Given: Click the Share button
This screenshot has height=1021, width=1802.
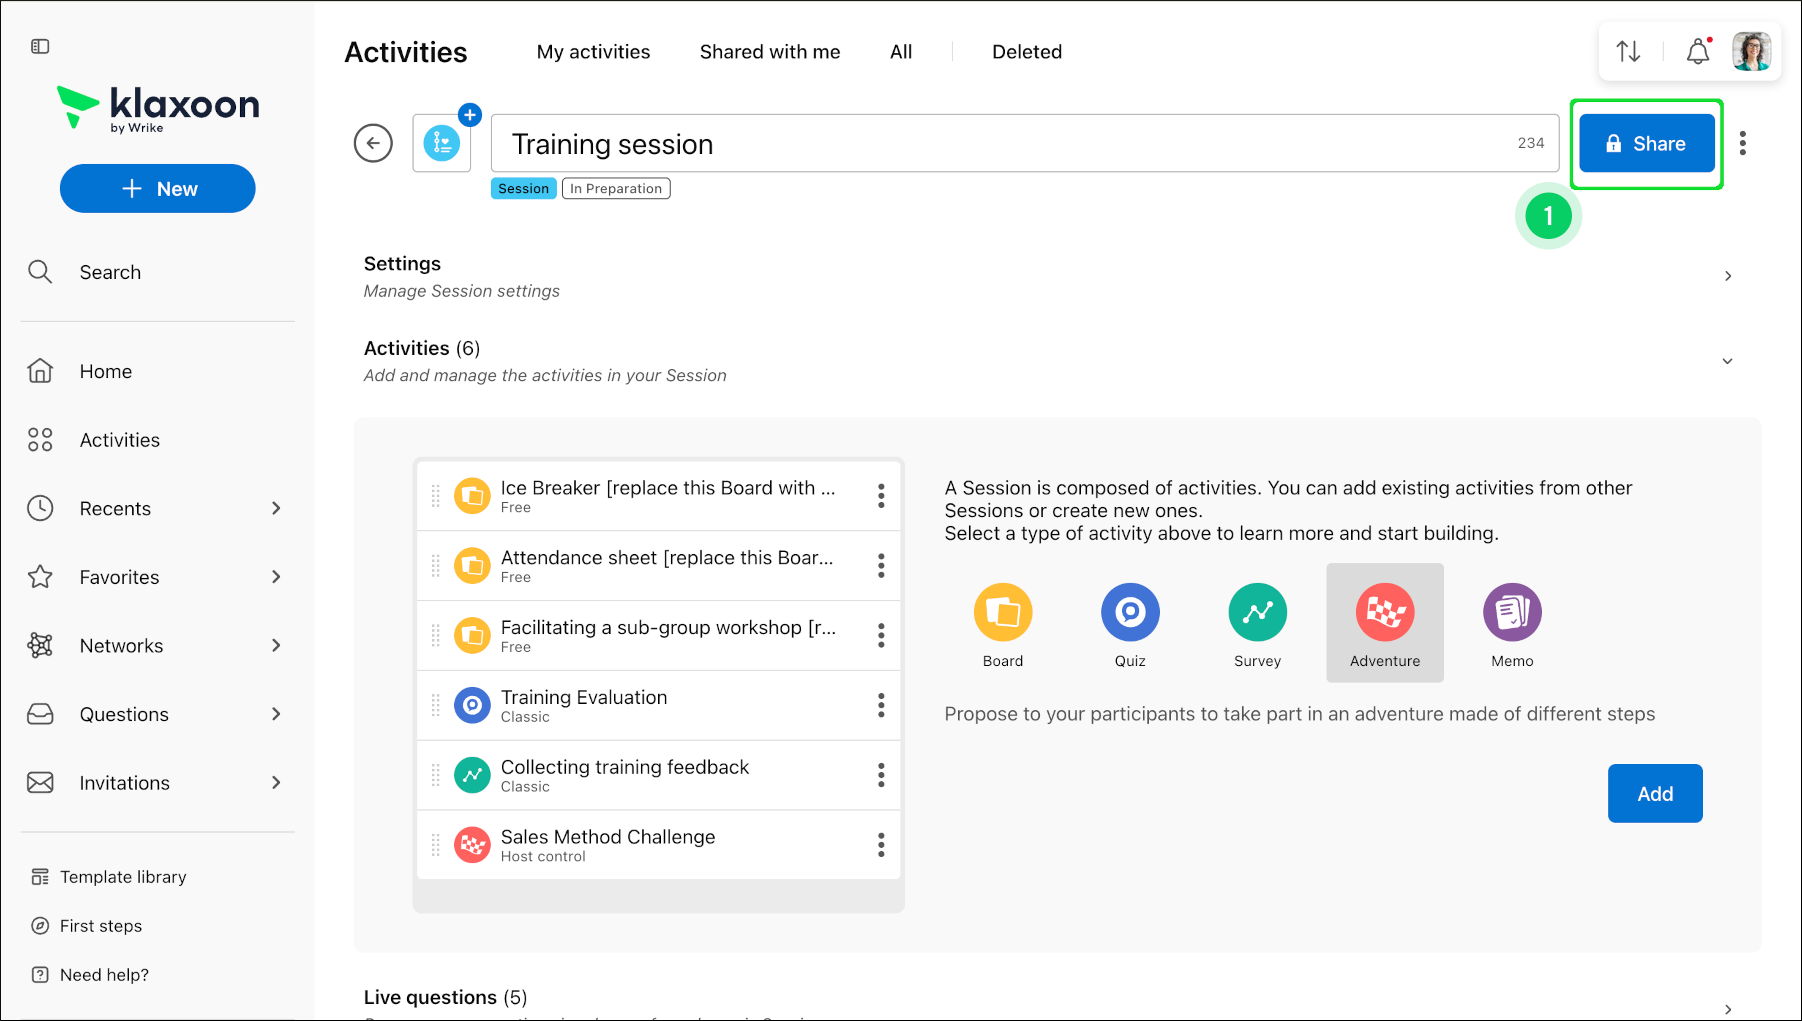Looking at the screenshot, I should (x=1647, y=143).
